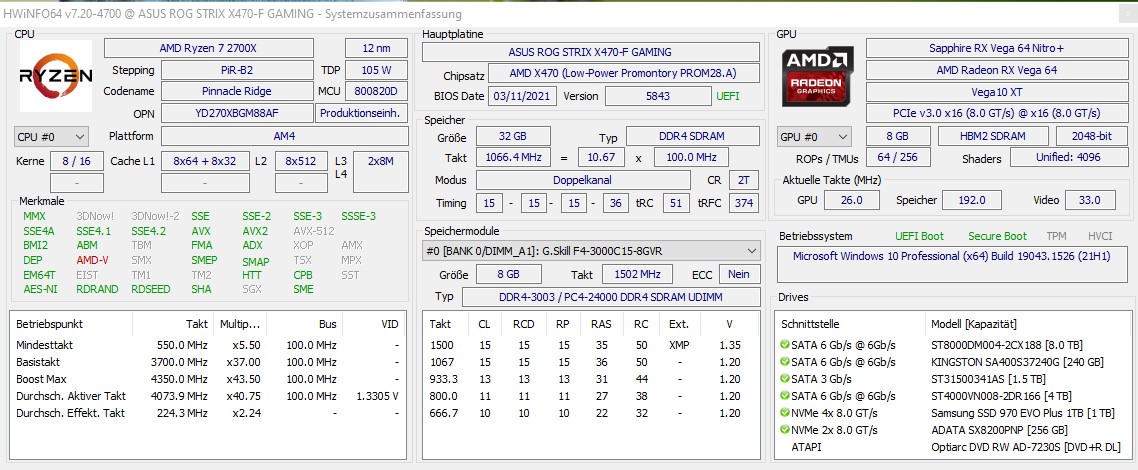The image size is (1138, 470).
Task: Click the AMD Ryzen 7 2700X name field
Action: click(x=209, y=48)
